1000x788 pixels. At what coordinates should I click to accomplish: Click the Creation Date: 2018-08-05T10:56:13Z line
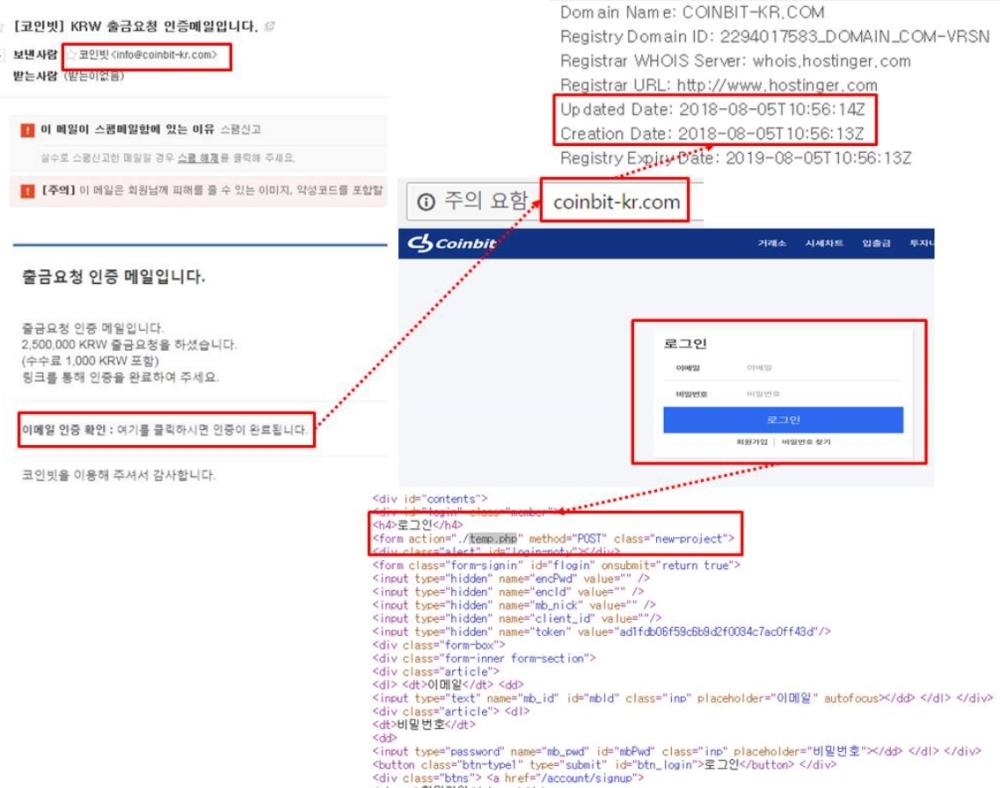coord(712,134)
